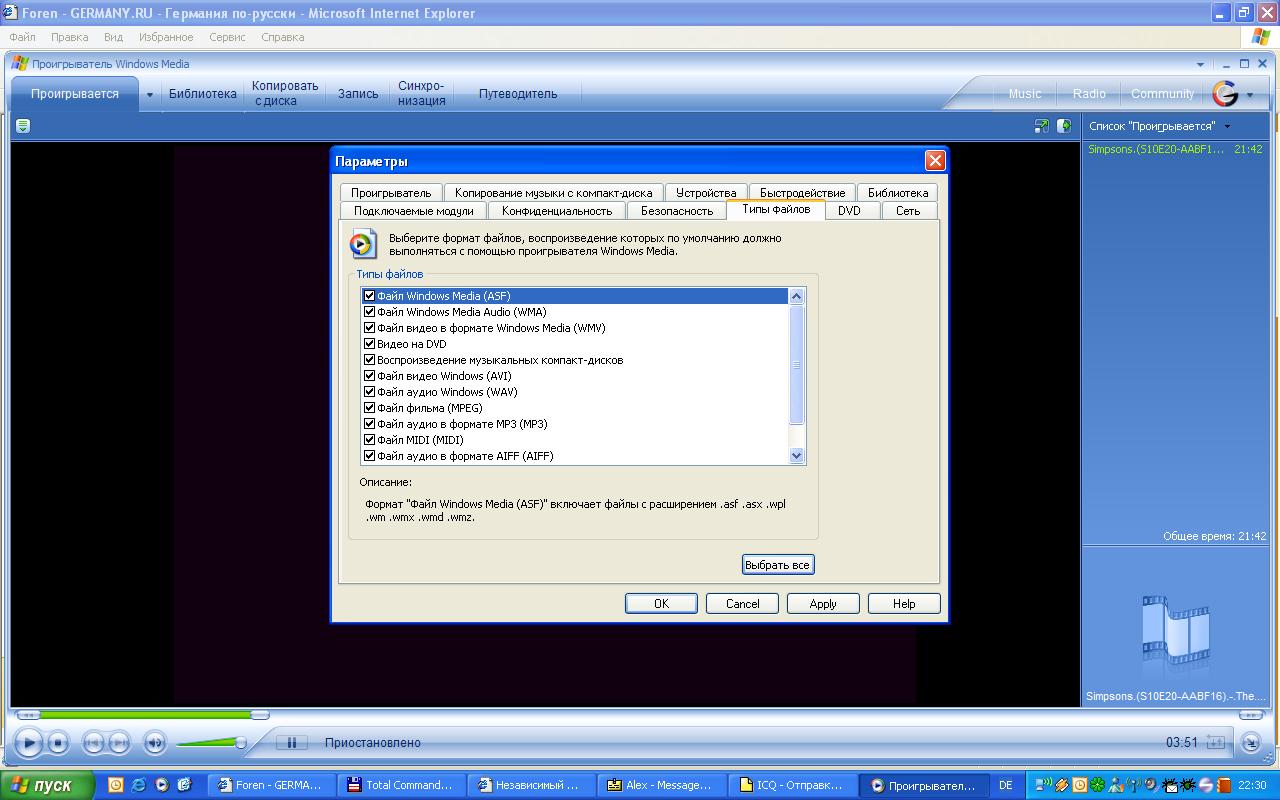This screenshot has height=800, width=1280.
Task: Mute sound with the speaker icon
Action: [154, 742]
